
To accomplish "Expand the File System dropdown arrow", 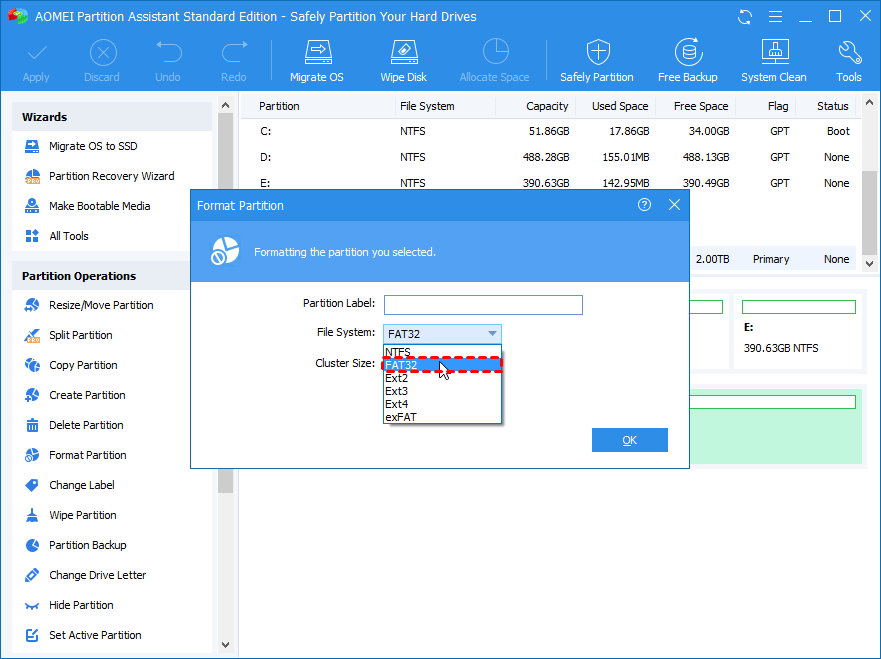I will 492,334.
